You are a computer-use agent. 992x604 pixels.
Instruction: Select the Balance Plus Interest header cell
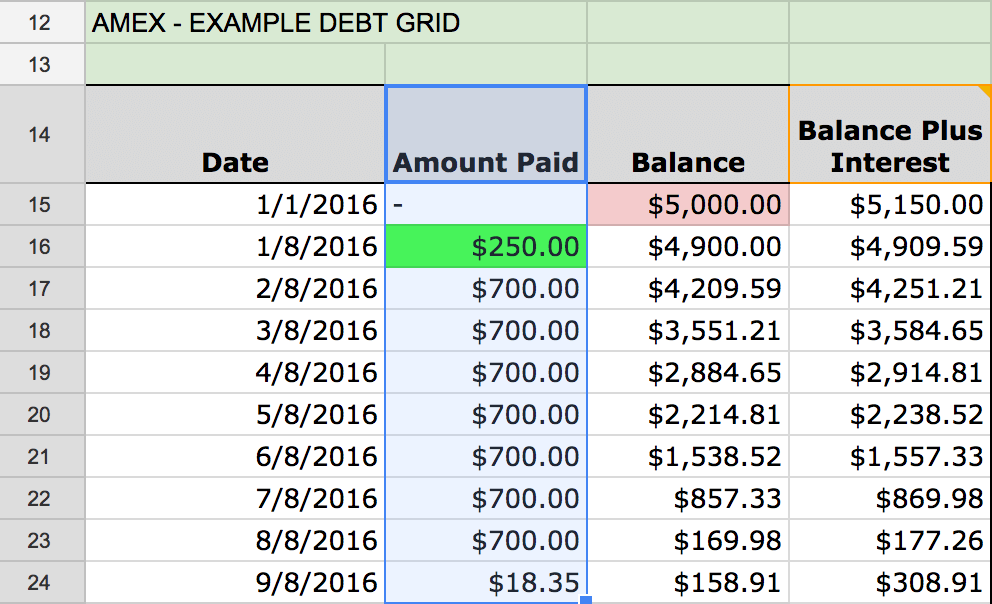889,135
